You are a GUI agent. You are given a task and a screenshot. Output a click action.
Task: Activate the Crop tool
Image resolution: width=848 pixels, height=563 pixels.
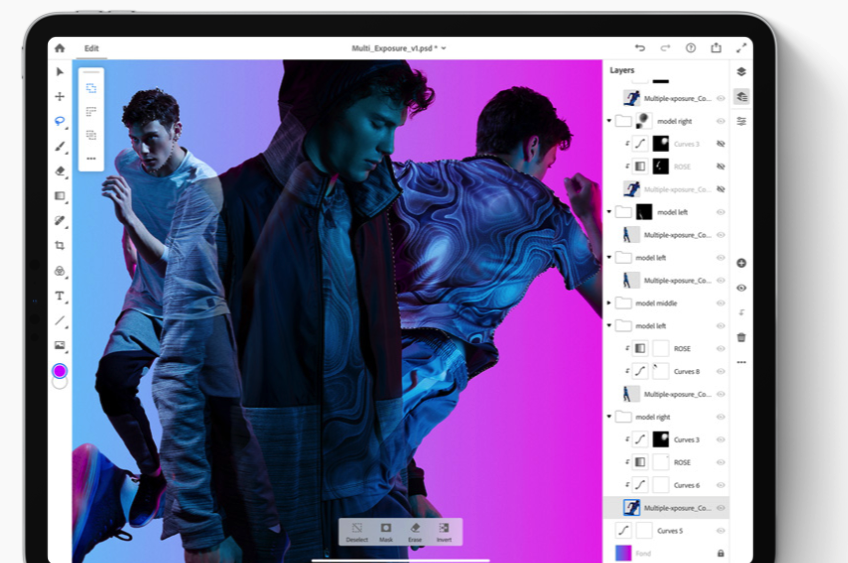pyautogui.click(x=59, y=245)
